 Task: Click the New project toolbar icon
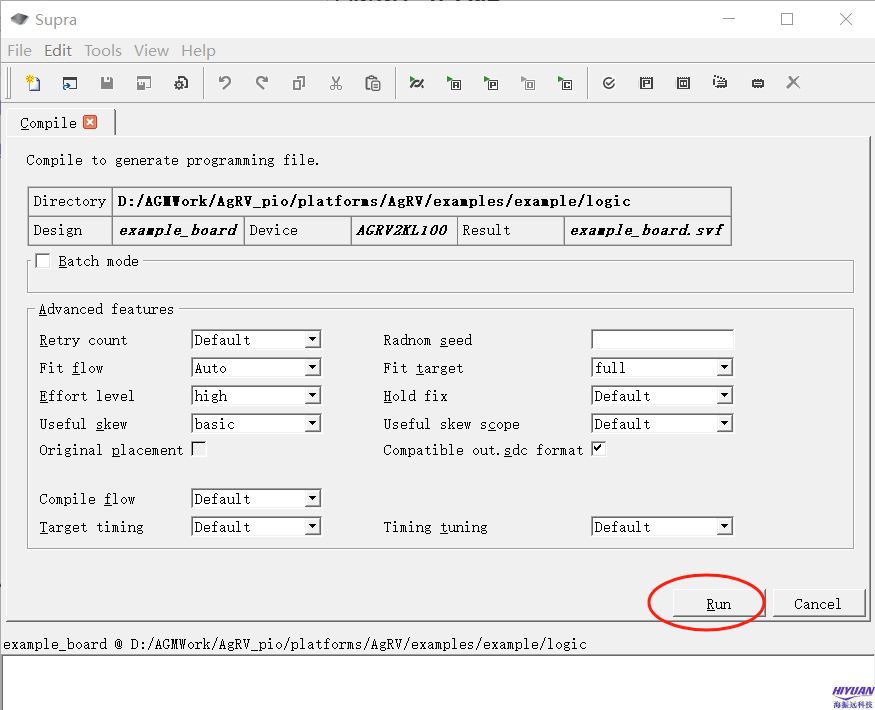(32, 83)
